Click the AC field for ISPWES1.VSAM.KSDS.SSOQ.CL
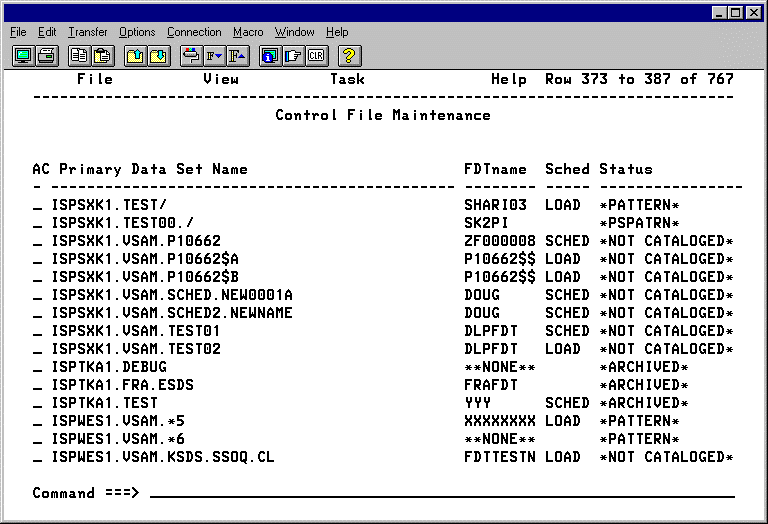The image size is (768, 524). click(x=37, y=457)
